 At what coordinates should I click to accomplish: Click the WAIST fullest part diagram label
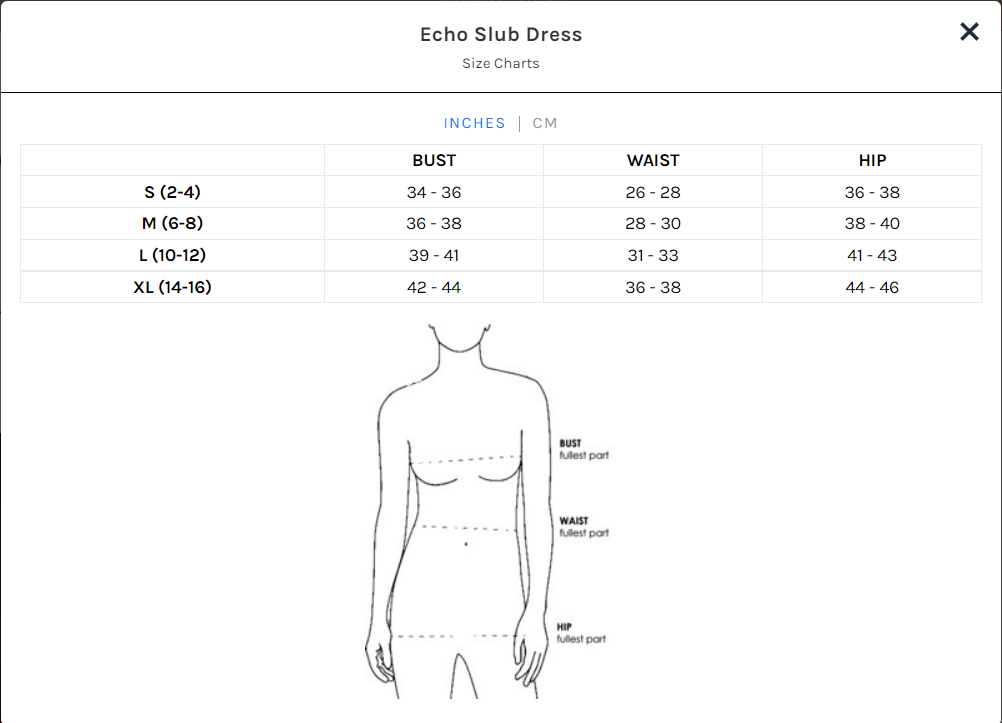click(x=583, y=527)
